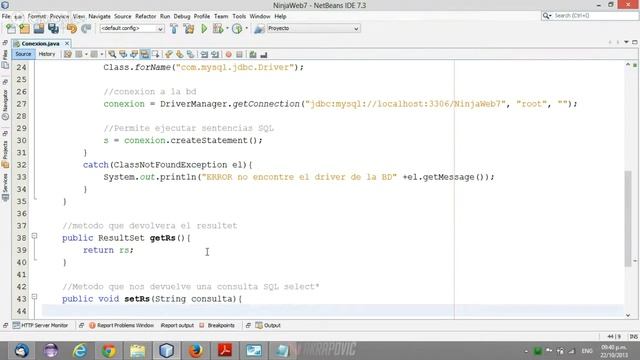Click Clean and Build Project icon
This screenshot has width=640, height=360.
click(x=189, y=29)
